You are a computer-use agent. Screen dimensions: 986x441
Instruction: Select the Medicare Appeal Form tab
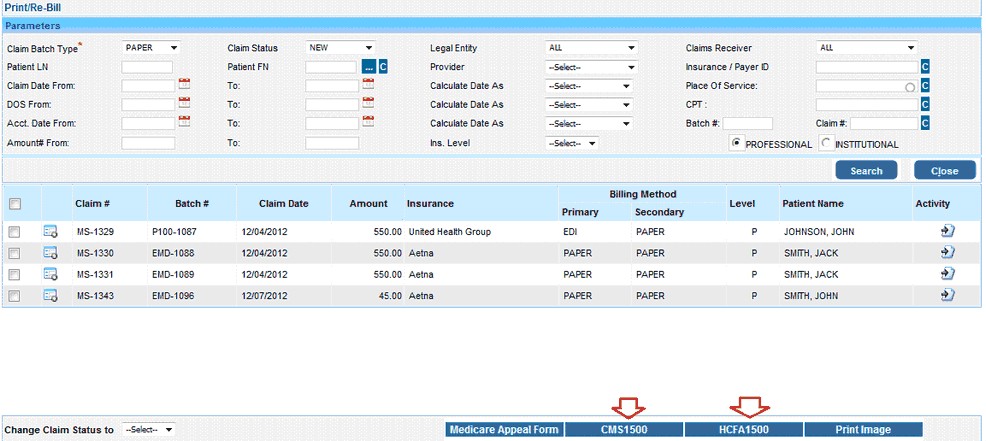coord(504,430)
